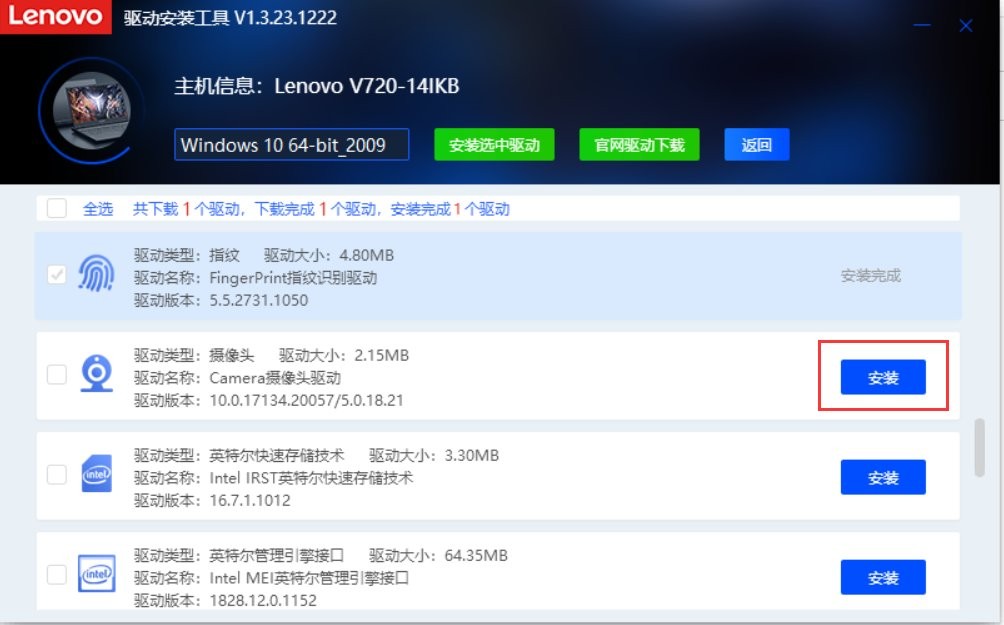This screenshot has width=1004, height=625.
Task: Click the 驱动大小 4.80MB text
Action: pyautogui.click(x=329, y=255)
